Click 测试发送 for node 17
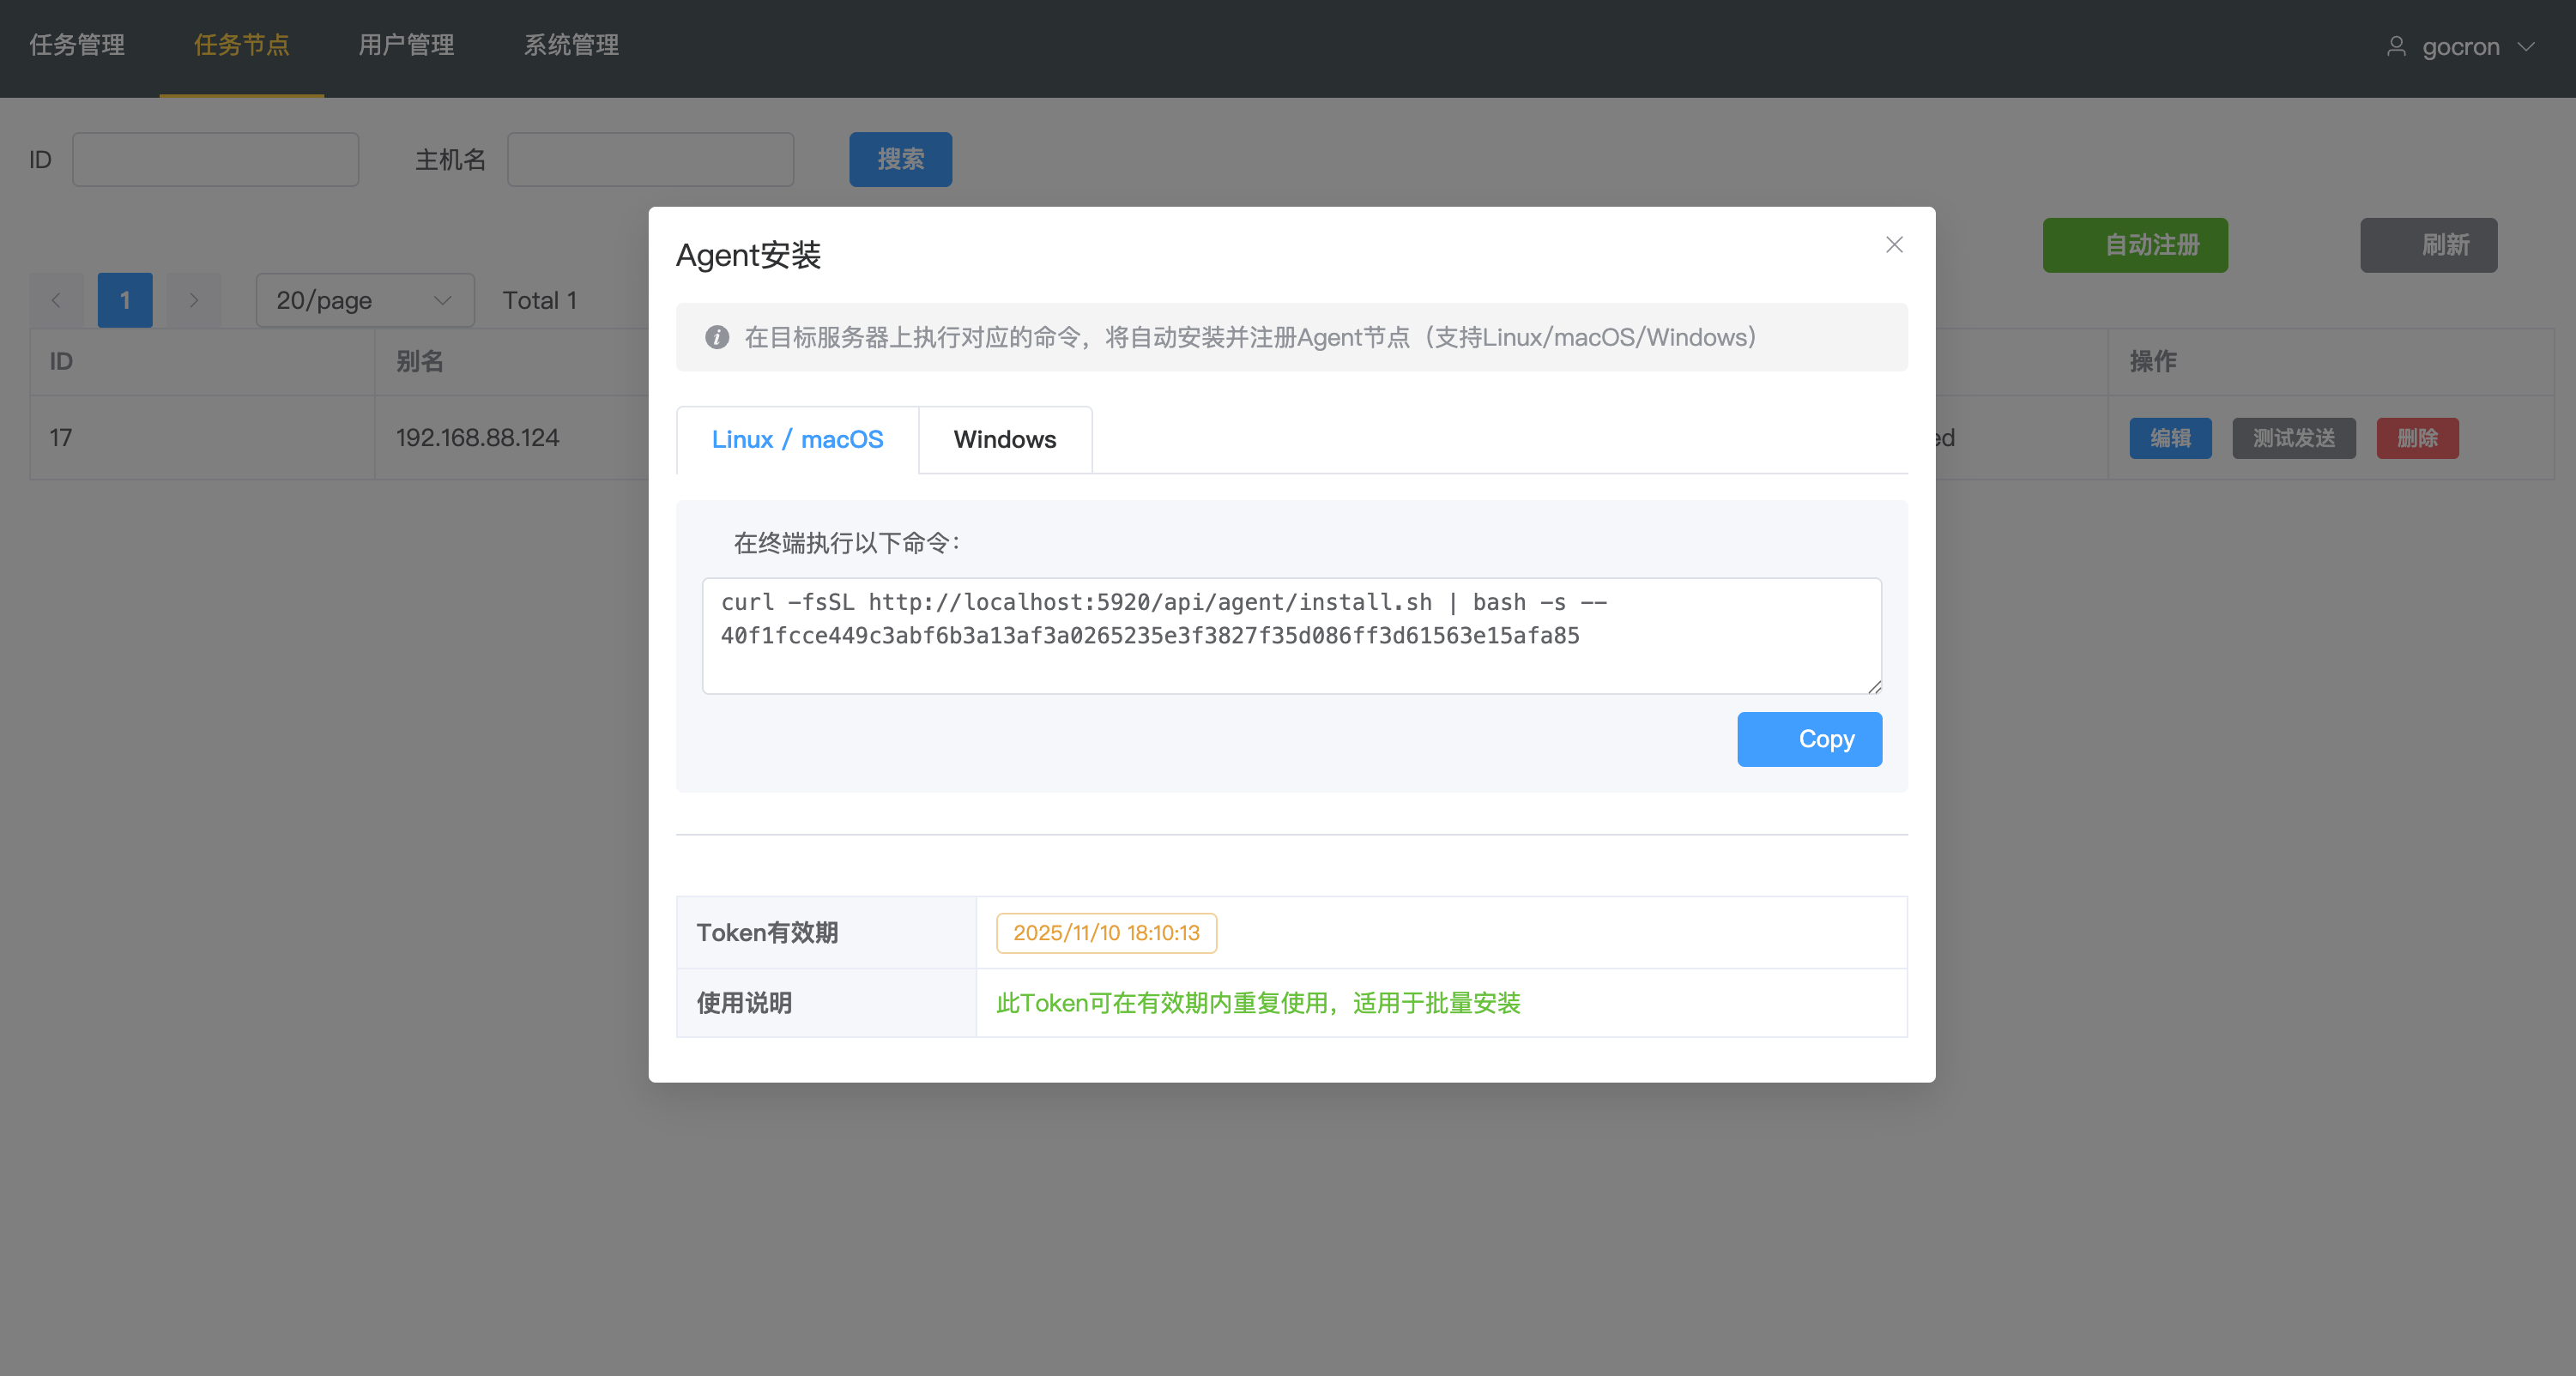The image size is (2576, 1376). [x=2294, y=438]
